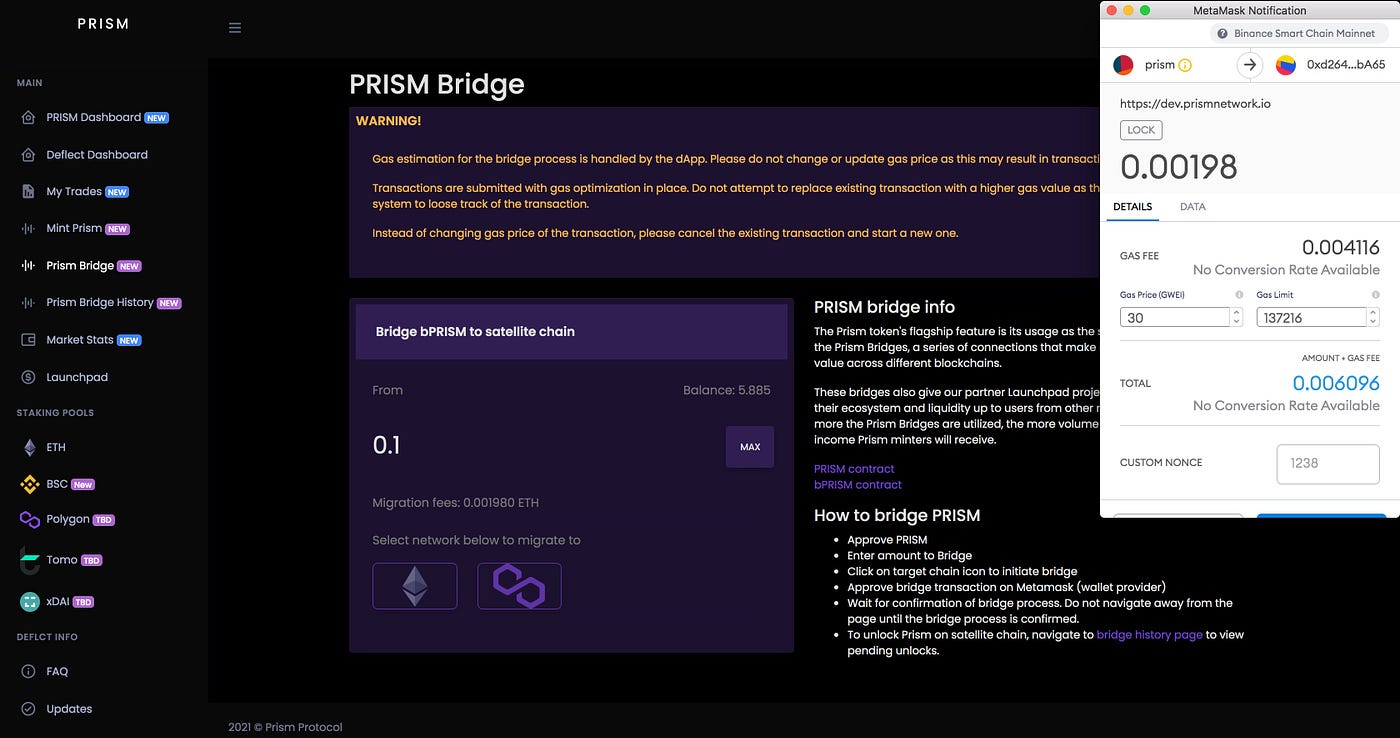Open Prism Bridge History menu item
Viewport: 1400px width, 738px height.
[101, 302]
